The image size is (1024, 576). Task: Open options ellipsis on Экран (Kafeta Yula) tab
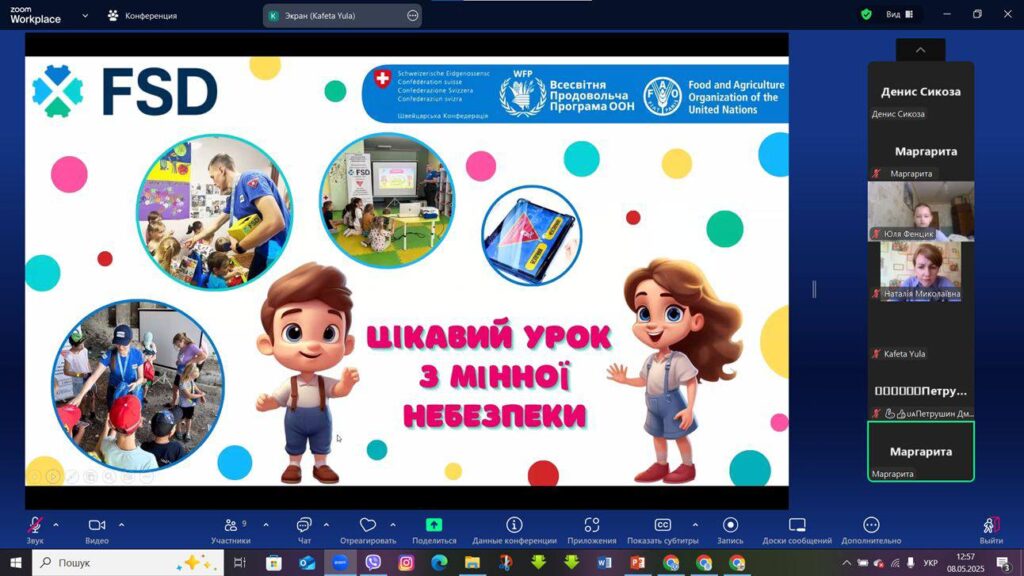(x=413, y=16)
